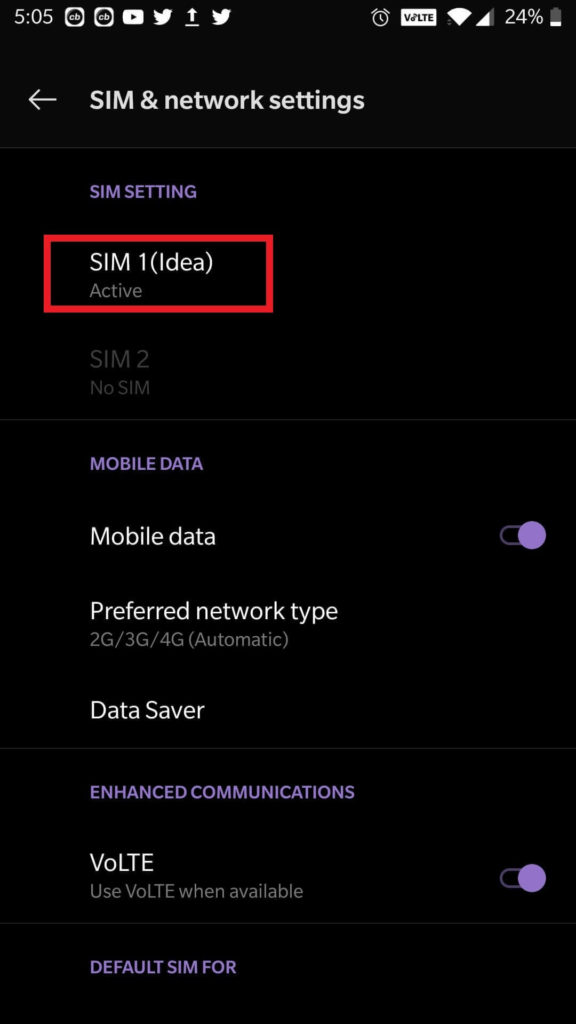
Task: Select the SIM 2 No SIM entry
Action: click(x=288, y=372)
